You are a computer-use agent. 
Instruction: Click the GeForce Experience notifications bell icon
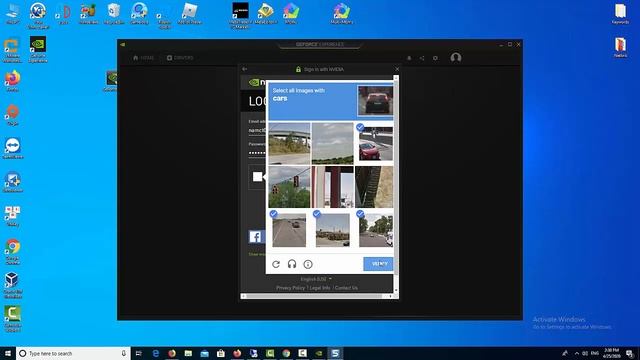[409, 58]
